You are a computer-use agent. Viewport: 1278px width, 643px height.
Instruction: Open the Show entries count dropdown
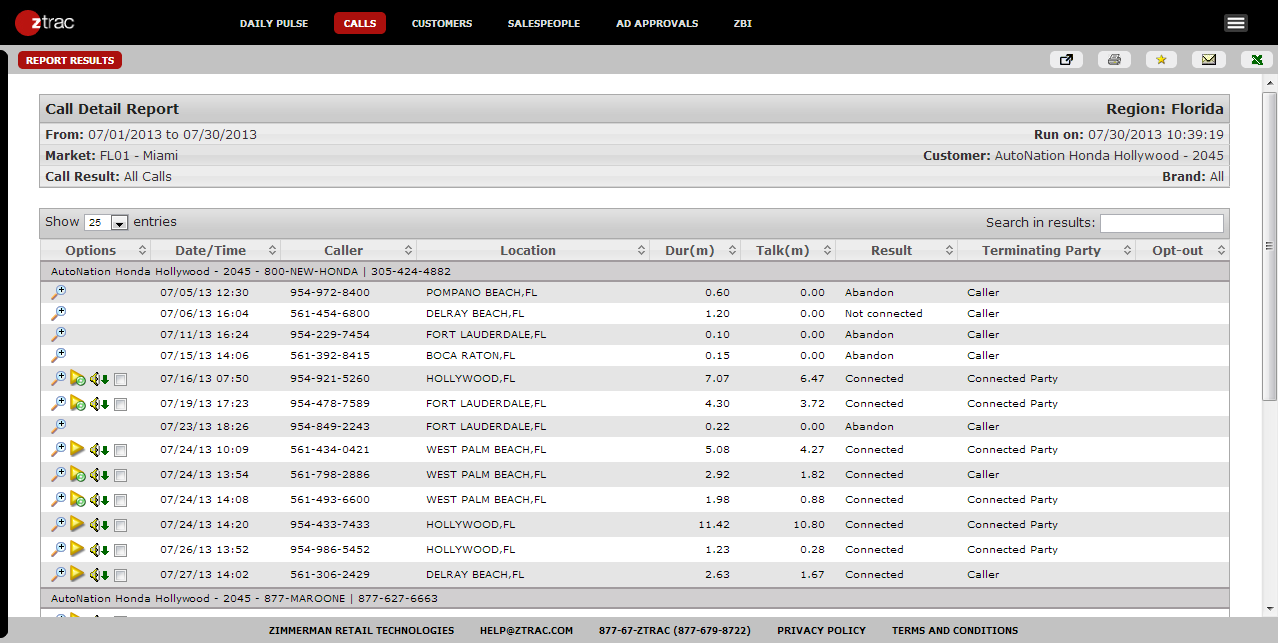pos(107,222)
